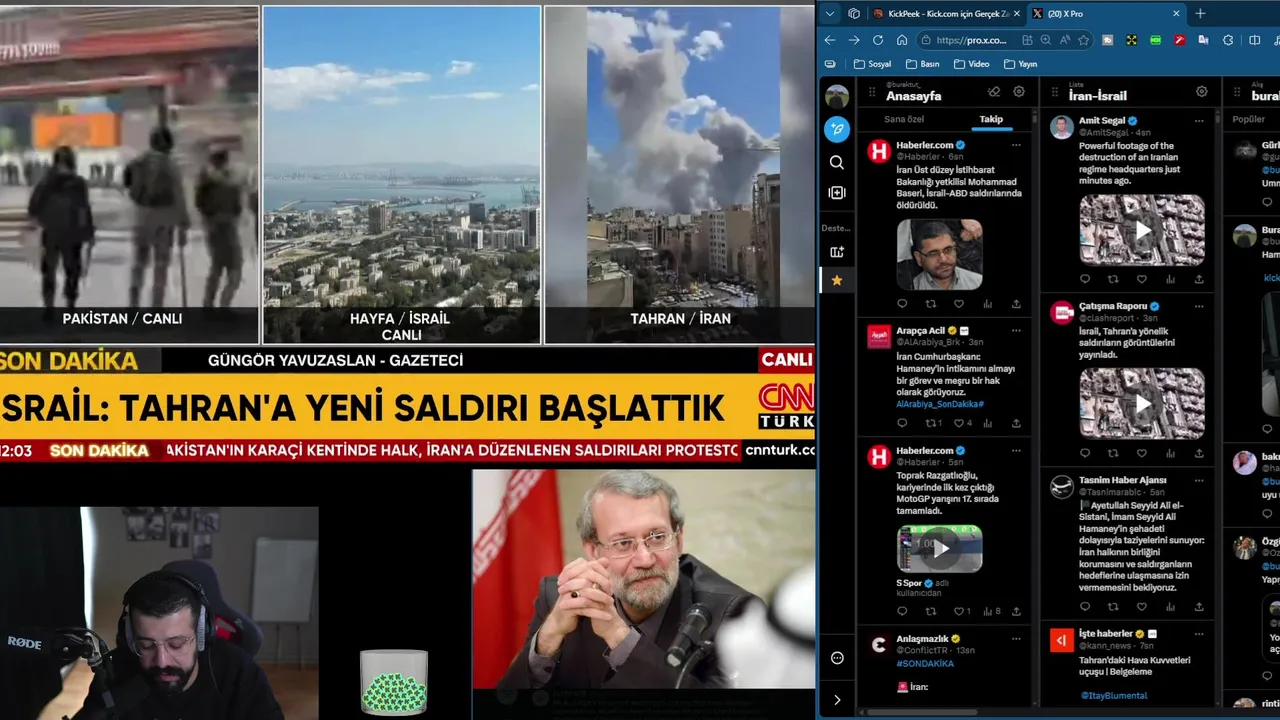
Task: Reply to the Haberler.com Mohammad Baseri post
Action: coord(902,304)
